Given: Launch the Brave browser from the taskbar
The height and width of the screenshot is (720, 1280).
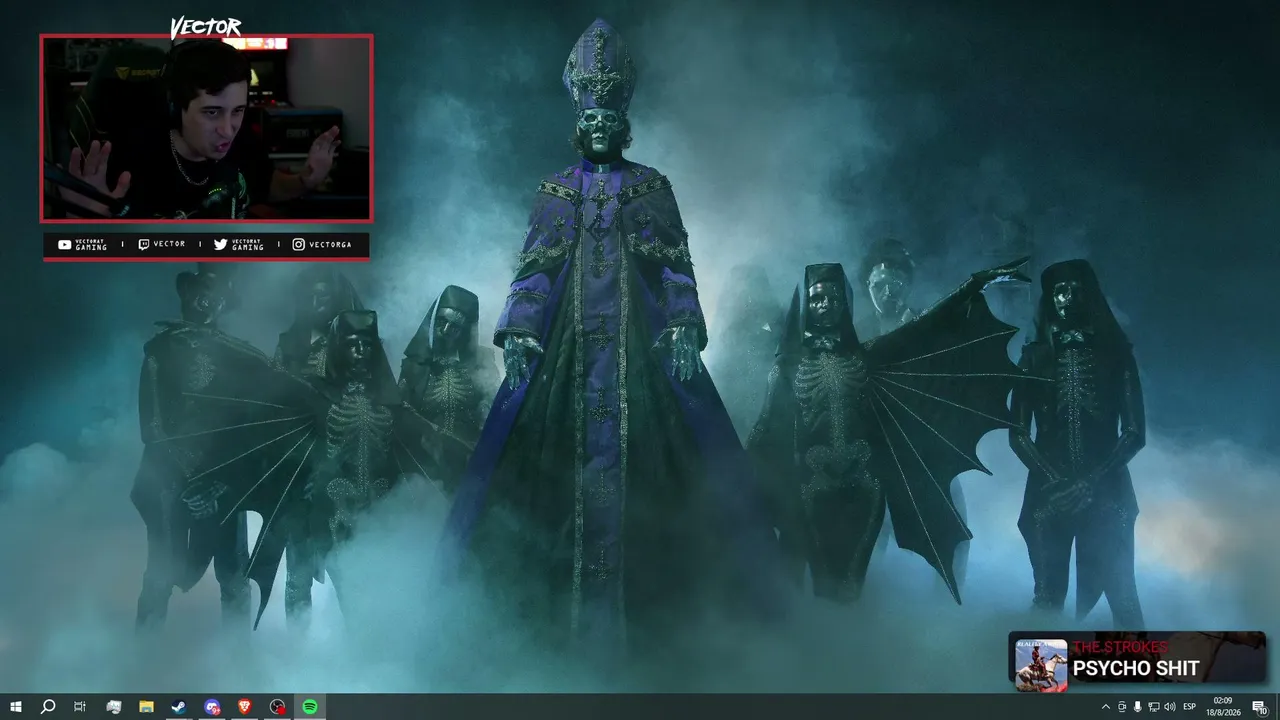Looking at the screenshot, I should point(245,707).
